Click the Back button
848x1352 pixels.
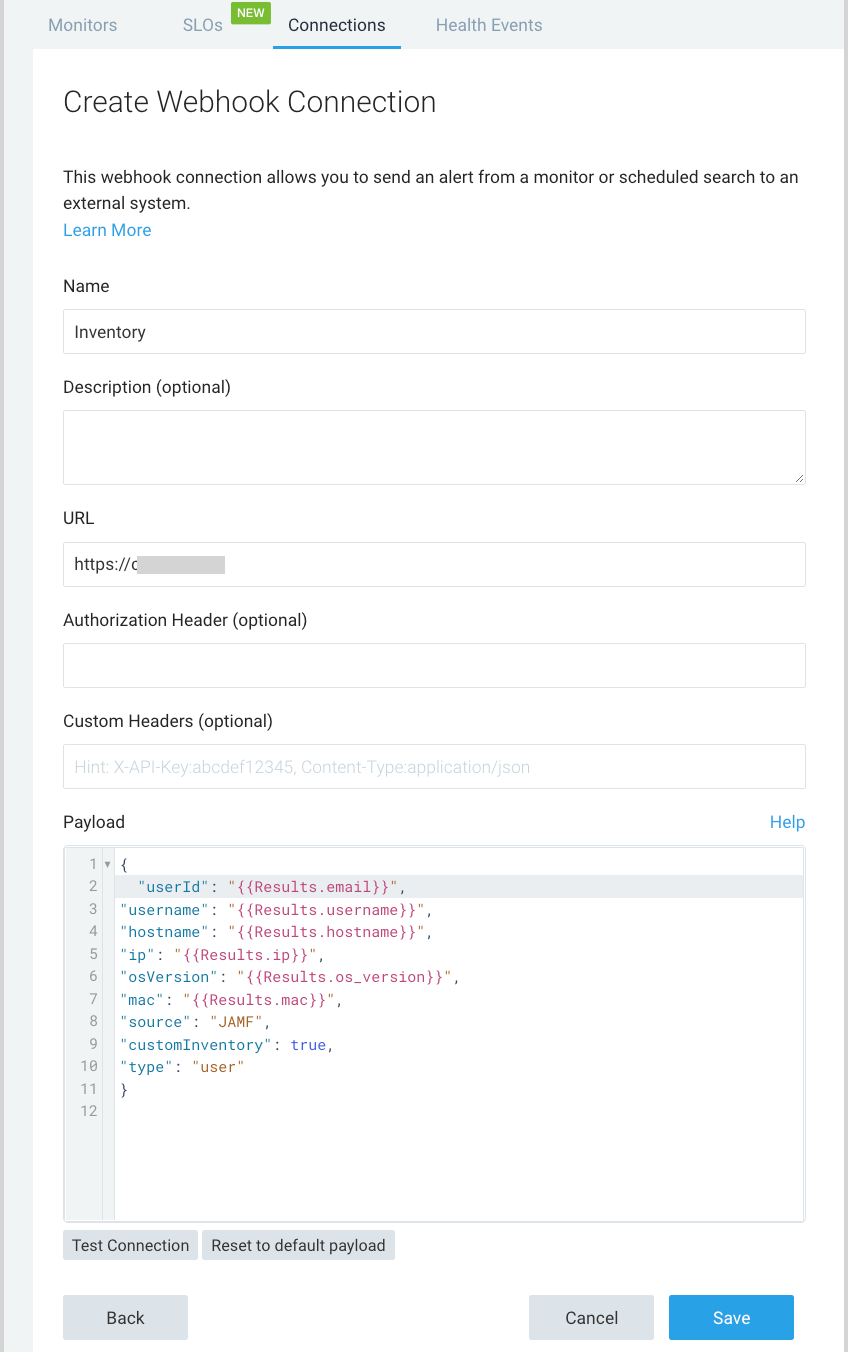[x=125, y=1317]
